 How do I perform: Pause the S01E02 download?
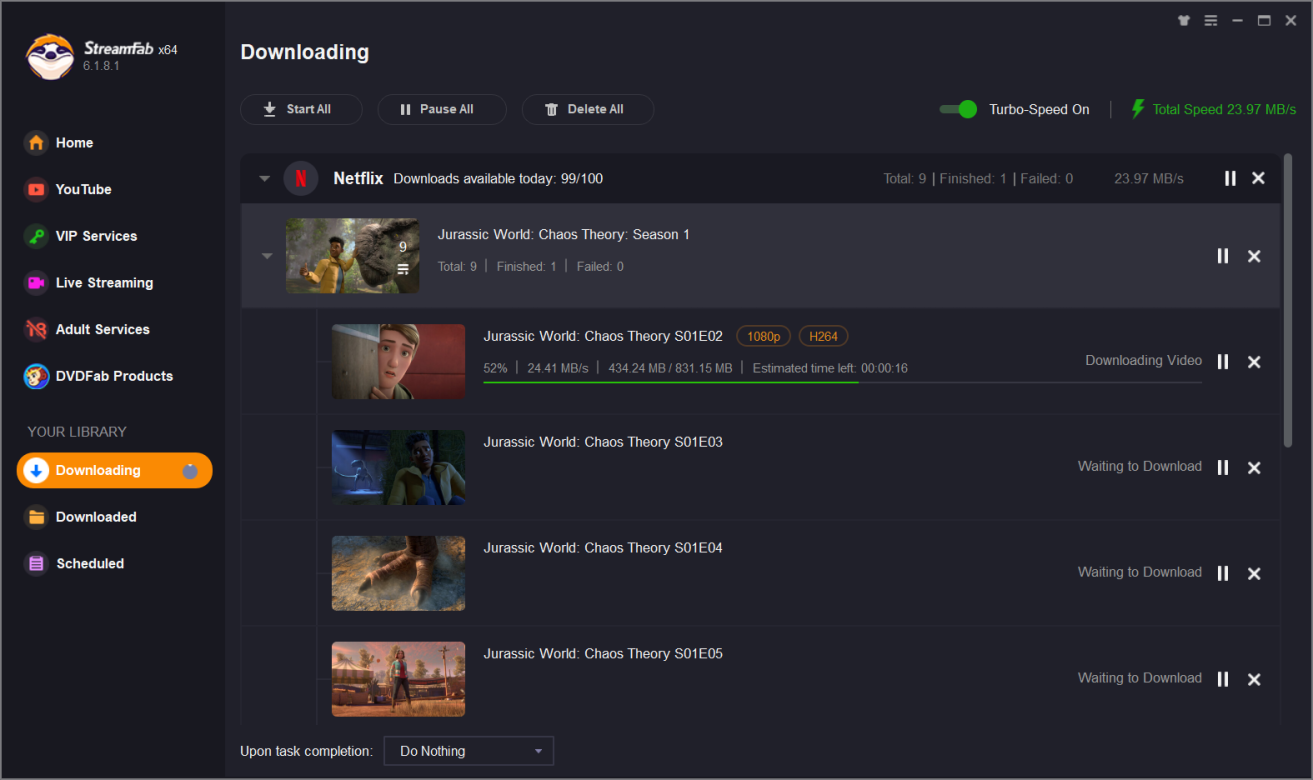pos(1222,362)
